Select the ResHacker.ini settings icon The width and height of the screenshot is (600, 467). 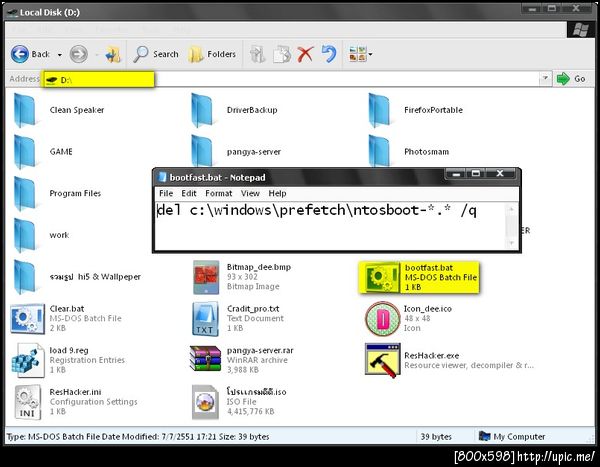pyautogui.click(x=28, y=402)
